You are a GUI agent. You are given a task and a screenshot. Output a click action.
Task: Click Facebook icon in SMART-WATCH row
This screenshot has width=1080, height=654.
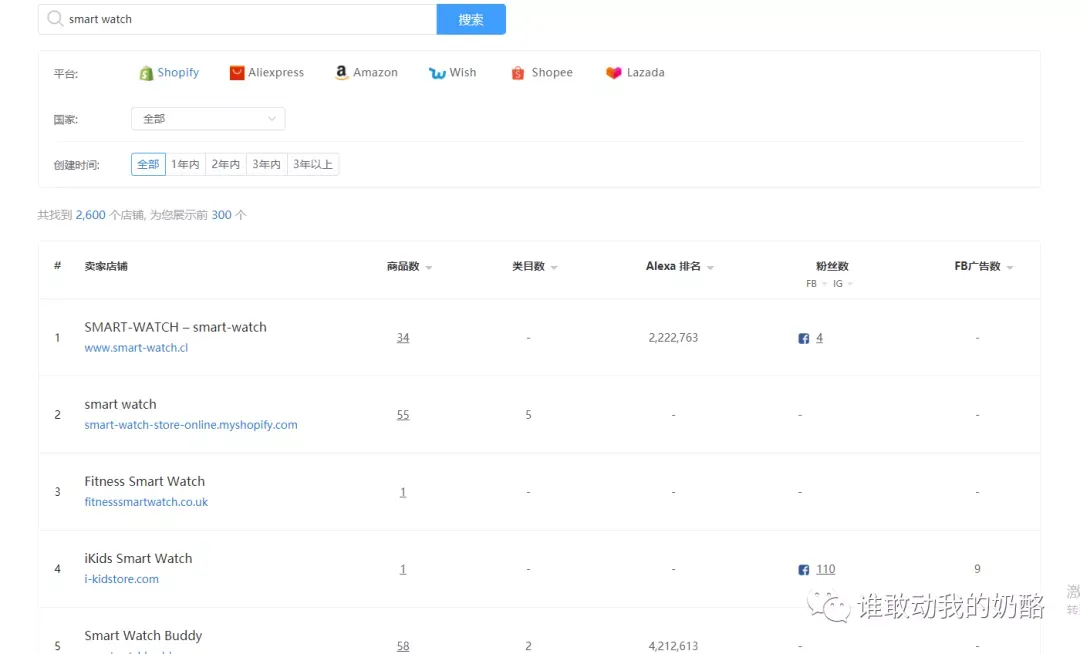[803, 338]
